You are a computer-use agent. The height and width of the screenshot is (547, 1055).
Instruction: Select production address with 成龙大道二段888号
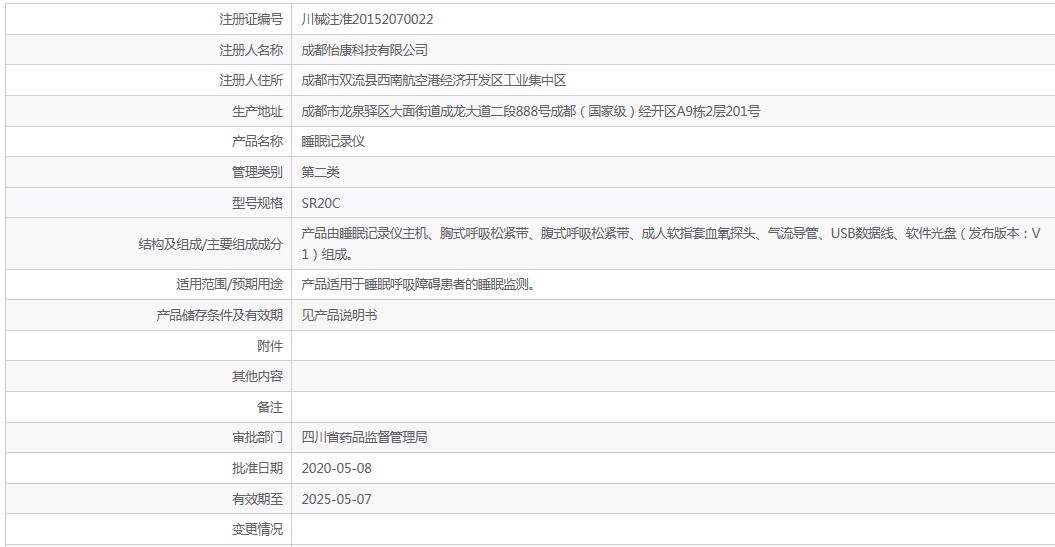click(x=531, y=112)
